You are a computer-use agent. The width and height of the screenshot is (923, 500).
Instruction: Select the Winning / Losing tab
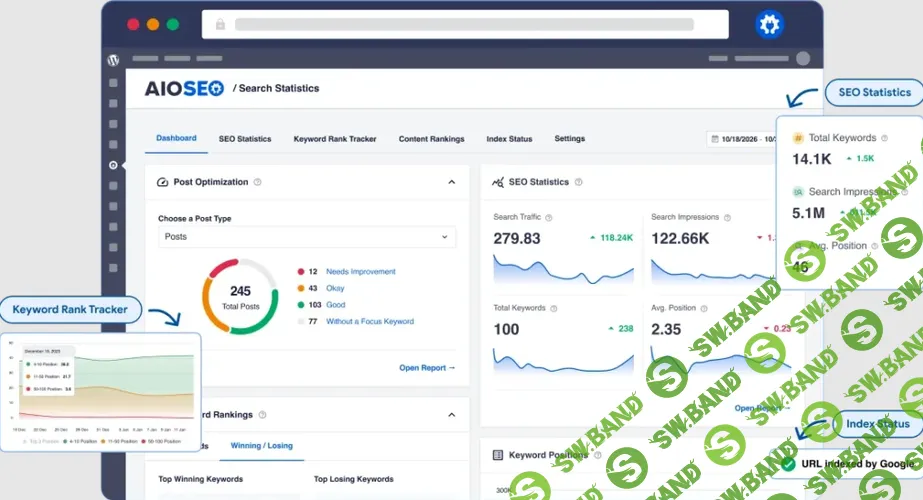tap(262, 445)
